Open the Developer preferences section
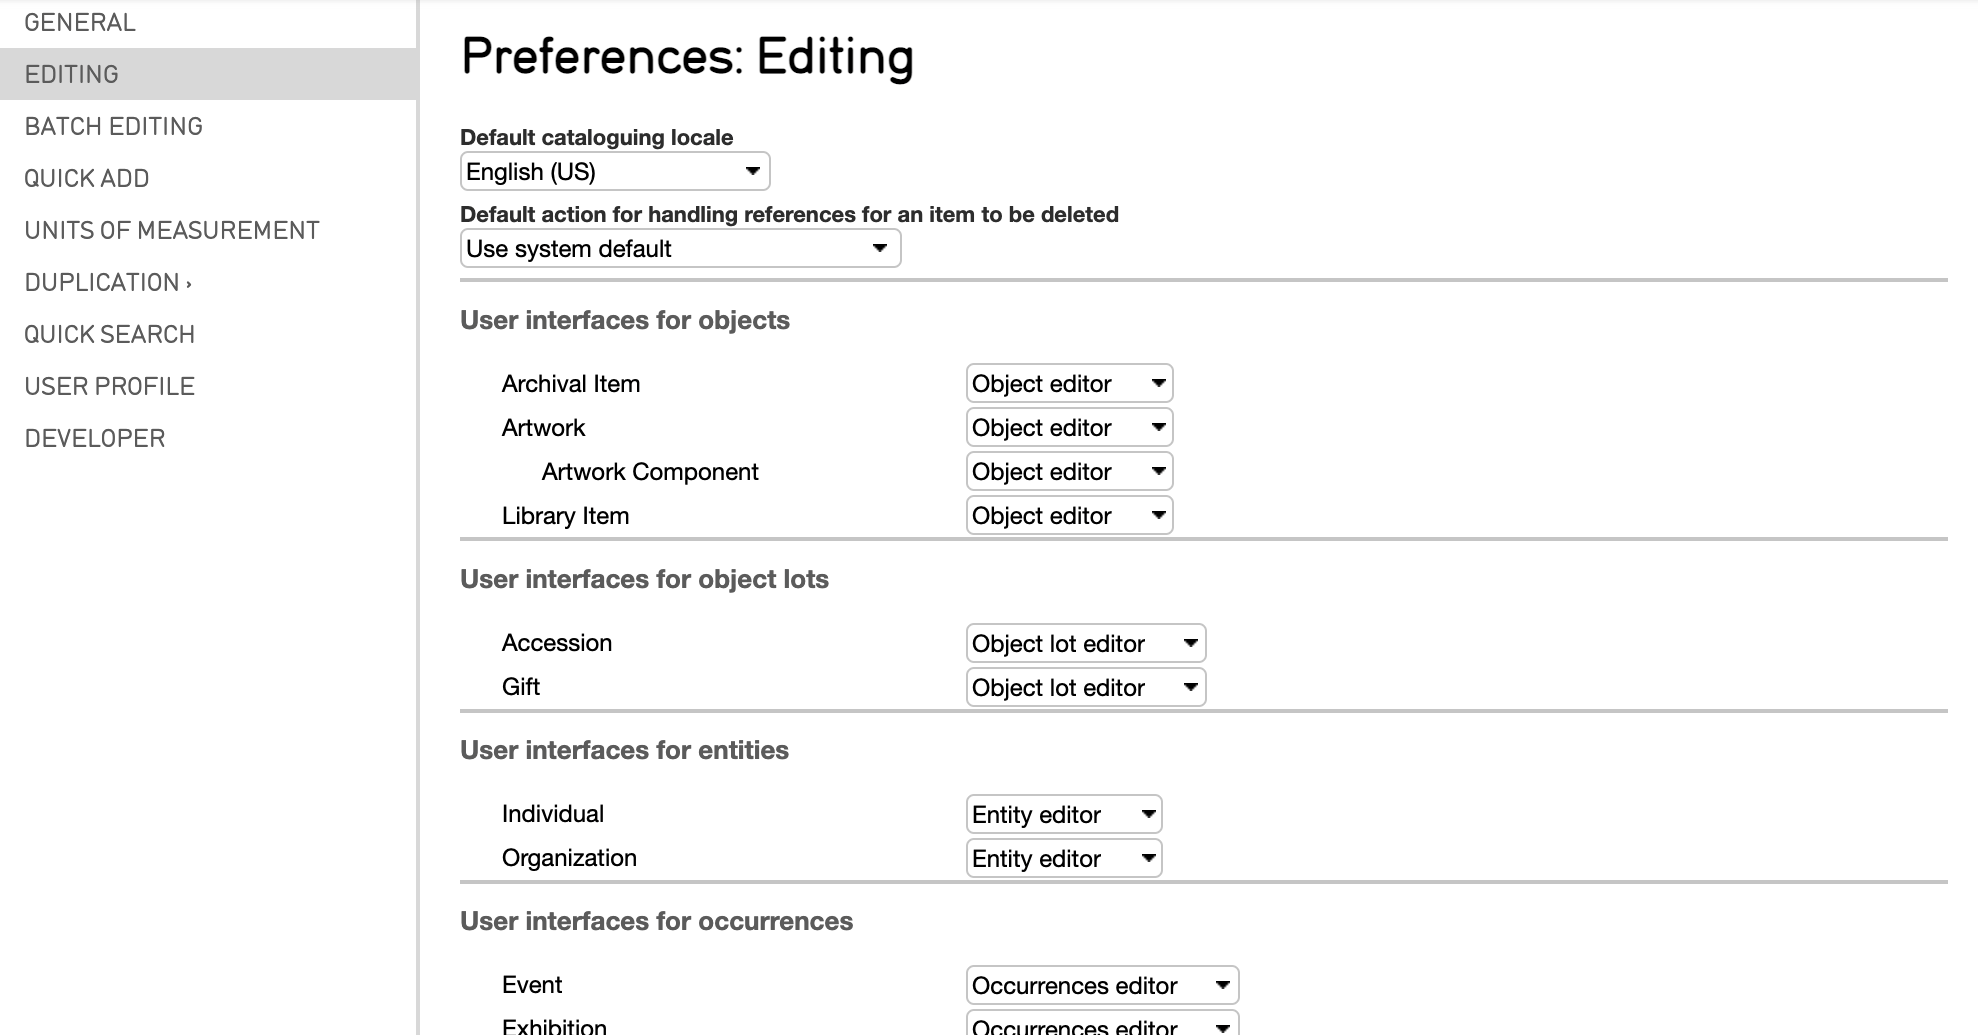This screenshot has height=1035, width=1978. (x=95, y=439)
